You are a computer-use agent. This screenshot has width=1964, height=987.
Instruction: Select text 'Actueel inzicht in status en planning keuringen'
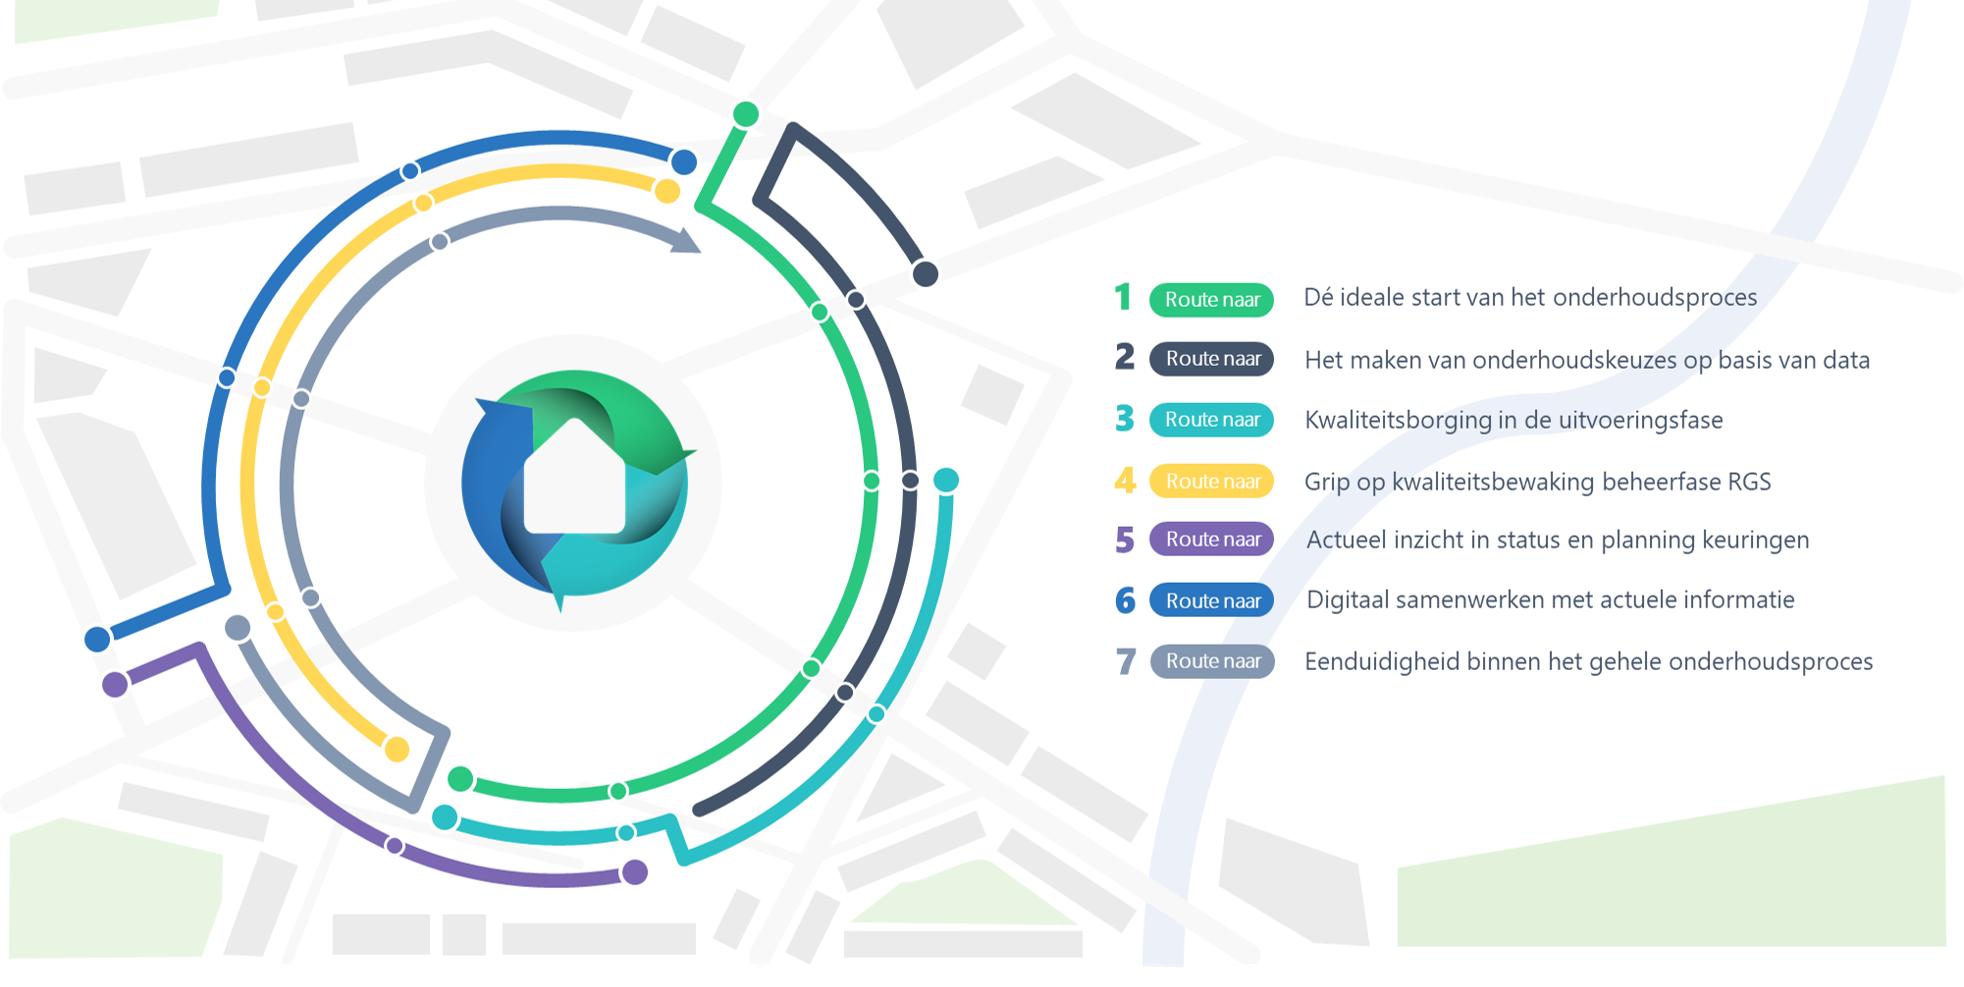tap(1558, 540)
